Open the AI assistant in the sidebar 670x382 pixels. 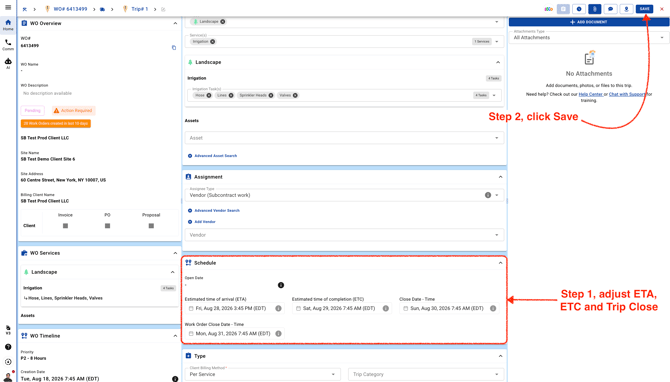(8, 63)
